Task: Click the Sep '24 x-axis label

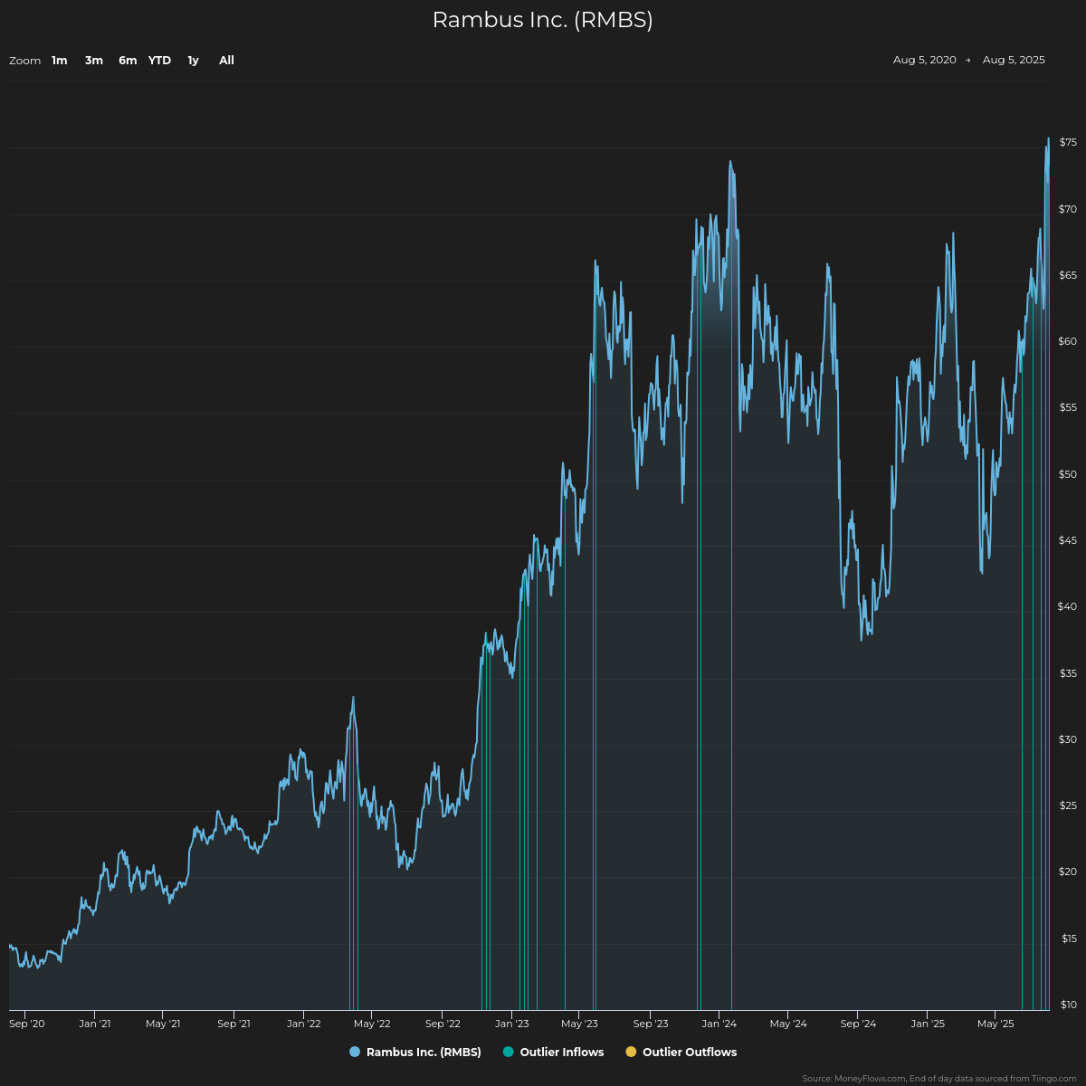Action: coord(858,1024)
